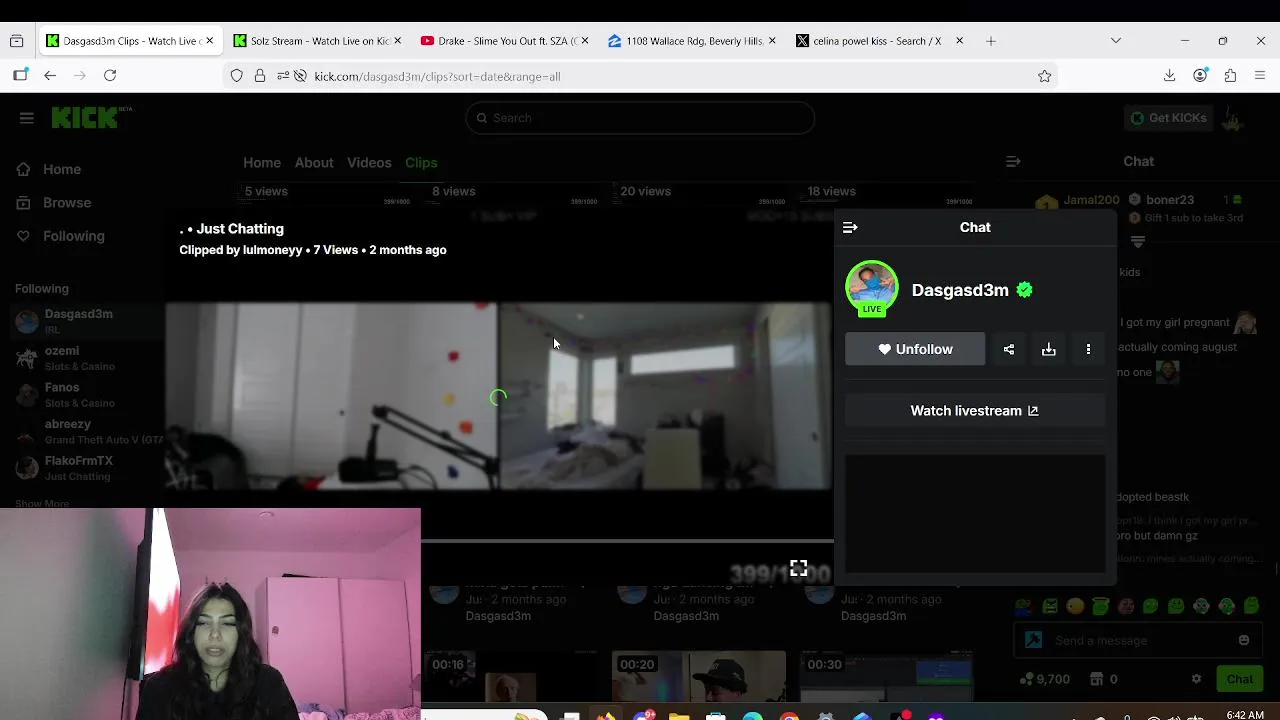This screenshot has height=720, width=1280.
Task: Open browser downloads panel
Action: [x=1169, y=76]
